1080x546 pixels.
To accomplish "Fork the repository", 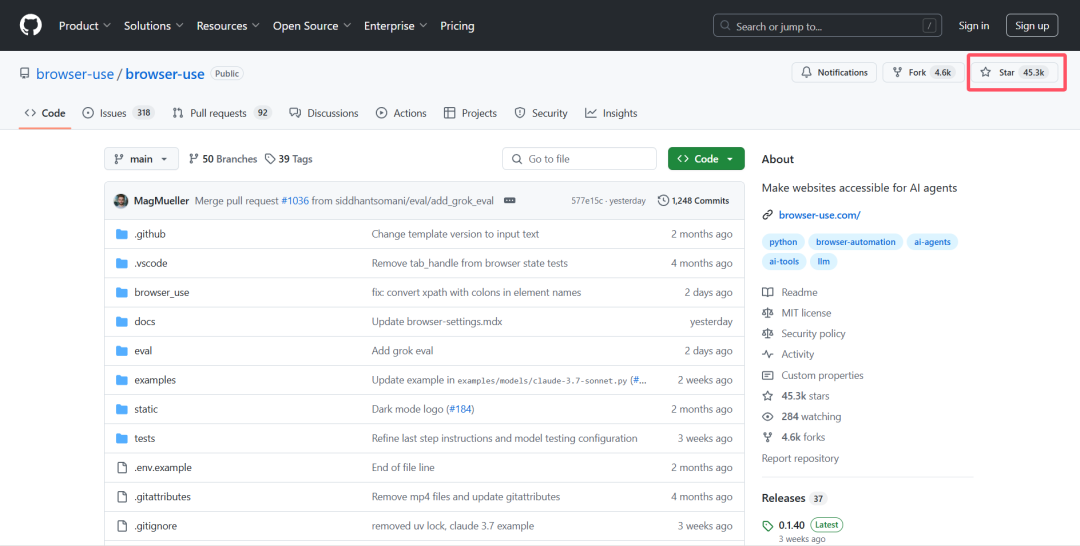I will point(921,72).
